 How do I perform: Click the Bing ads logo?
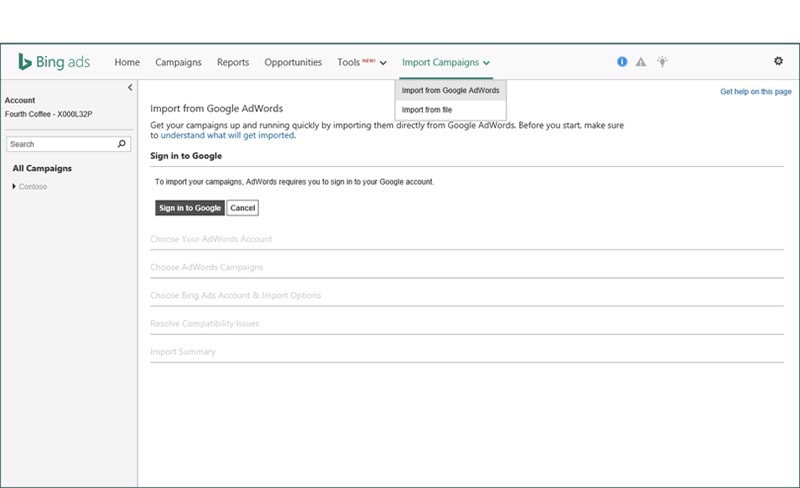coord(54,62)
